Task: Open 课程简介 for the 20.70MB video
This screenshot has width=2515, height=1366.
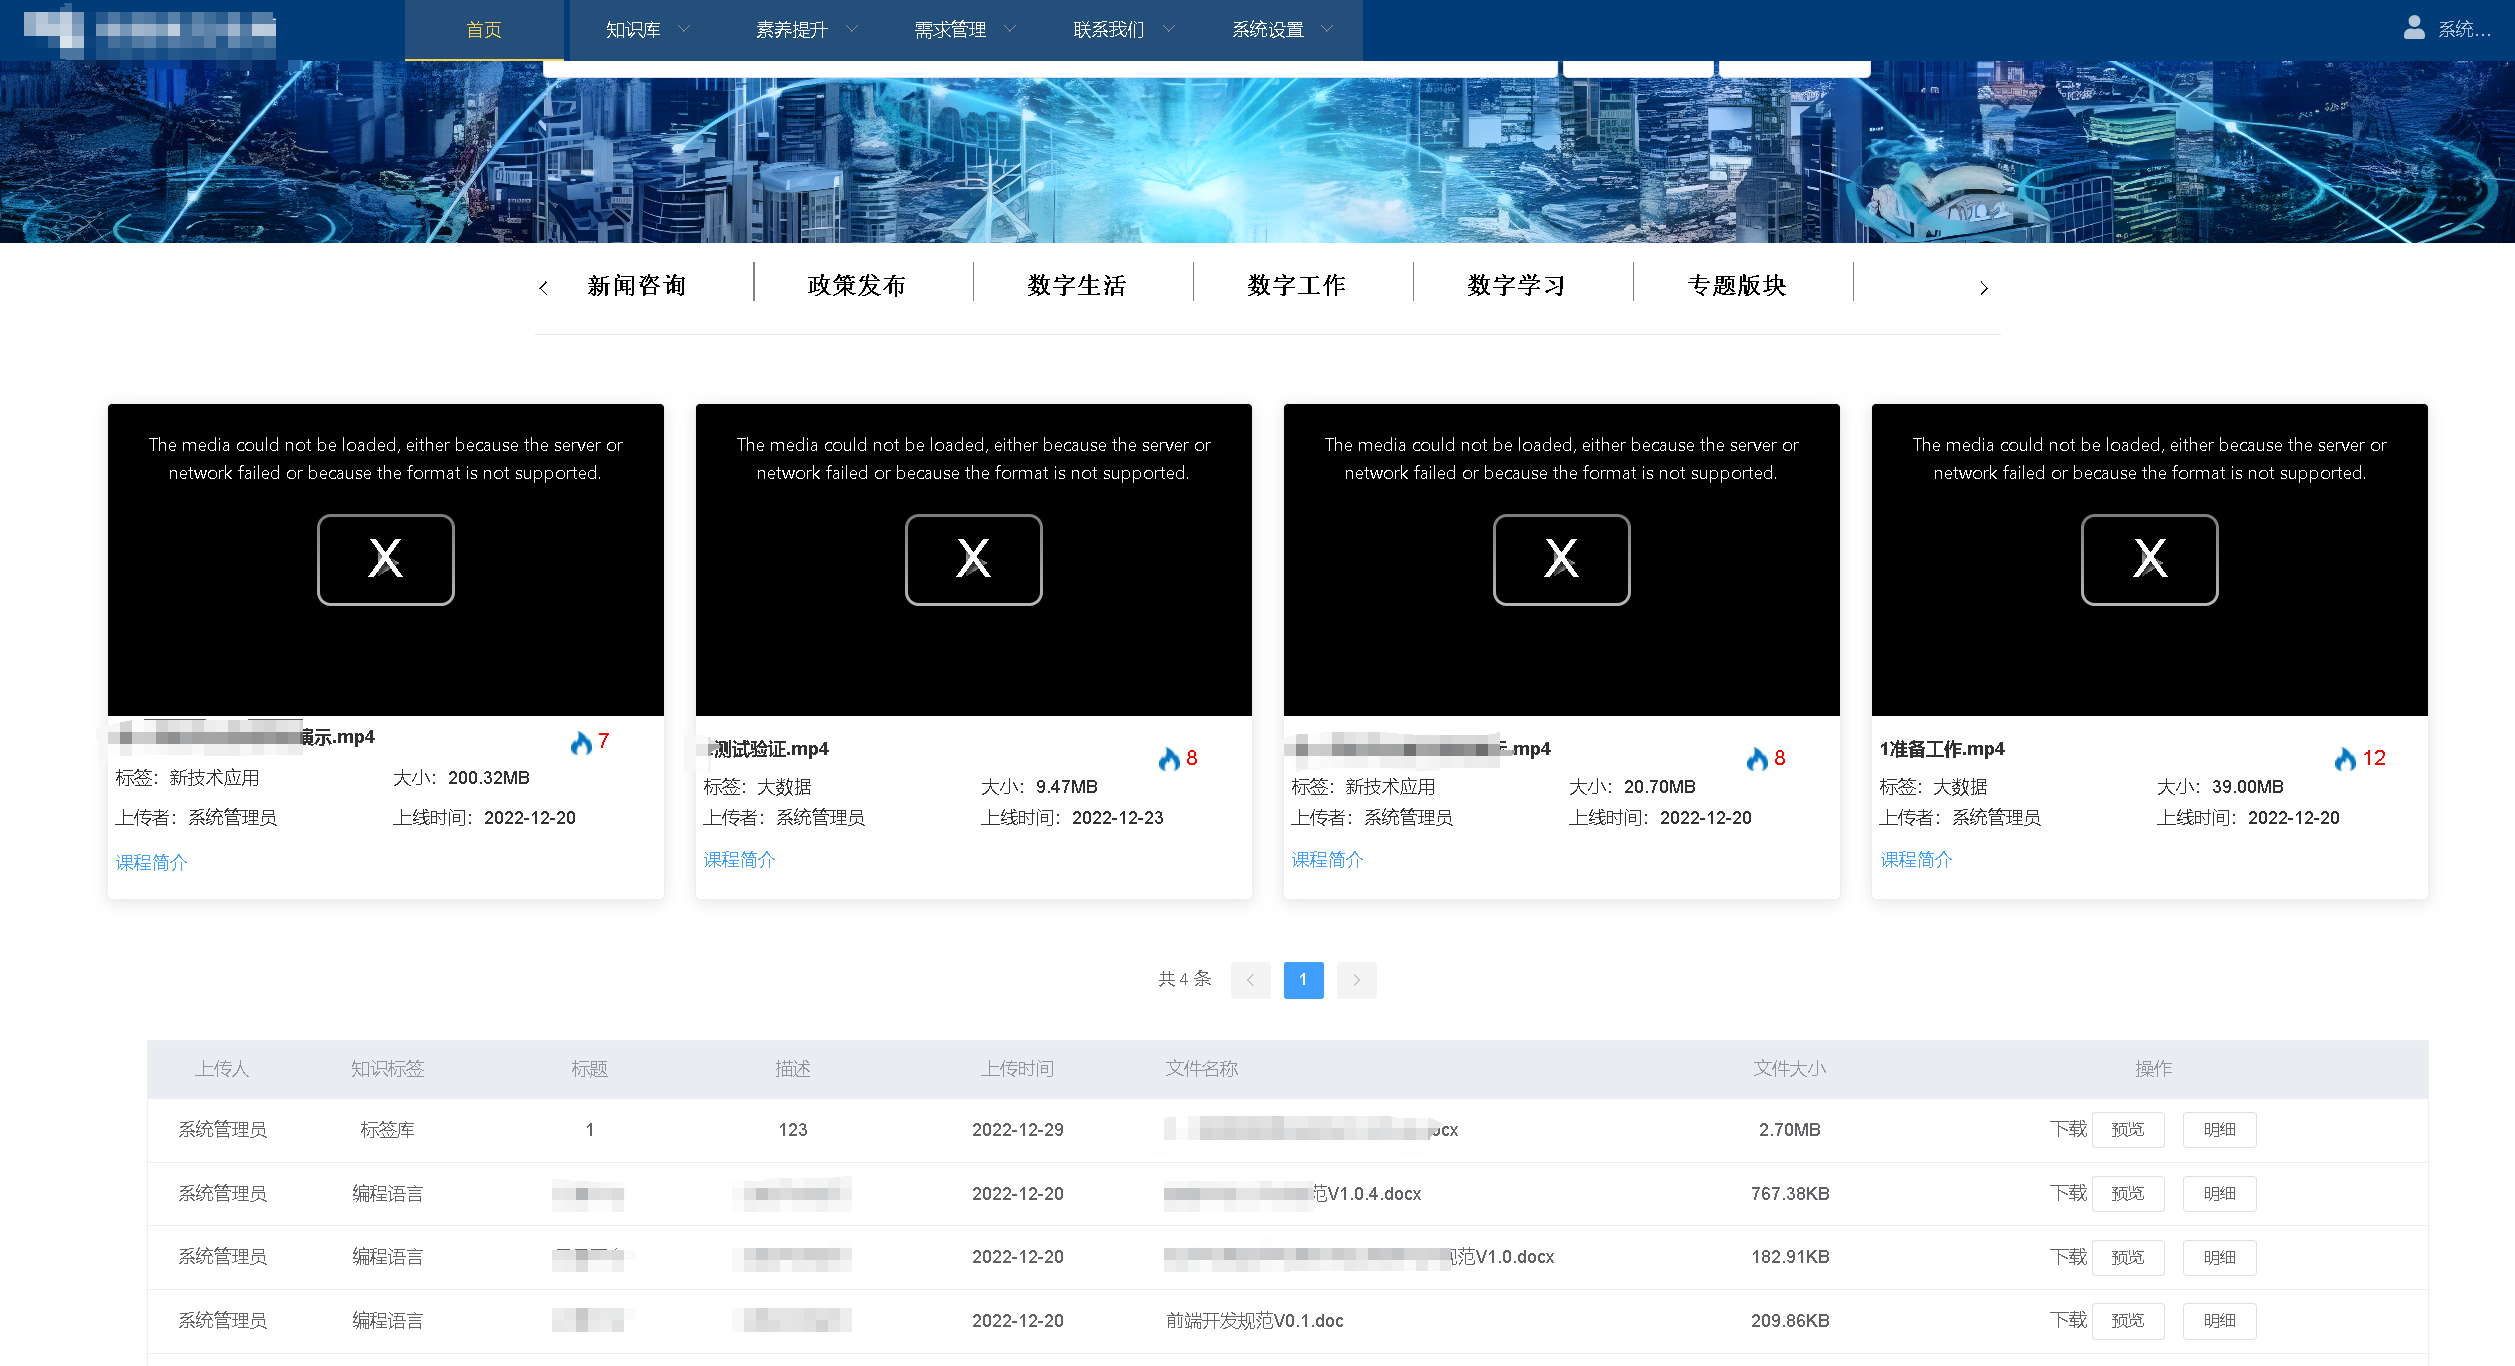Action: [x=1327, y=860]
